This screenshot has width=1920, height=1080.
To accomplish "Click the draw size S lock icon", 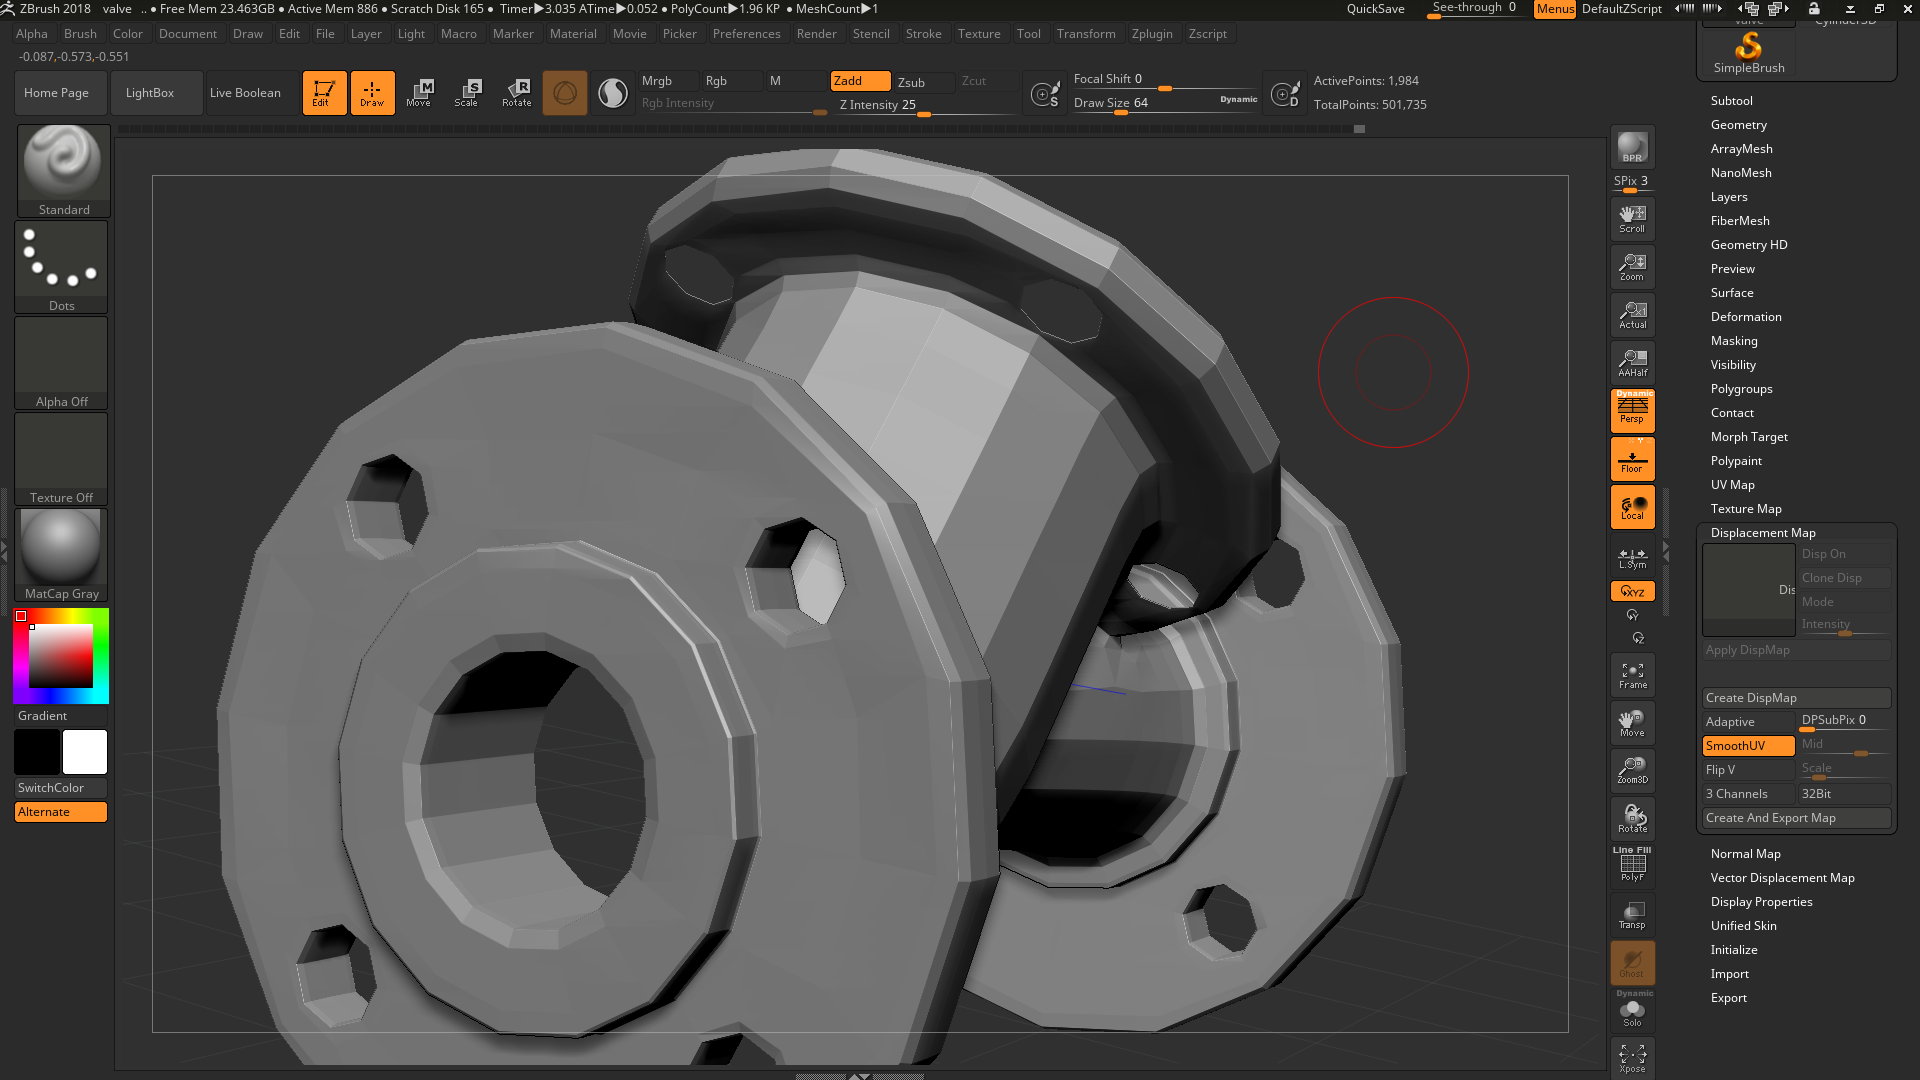I will (1045, 94).
